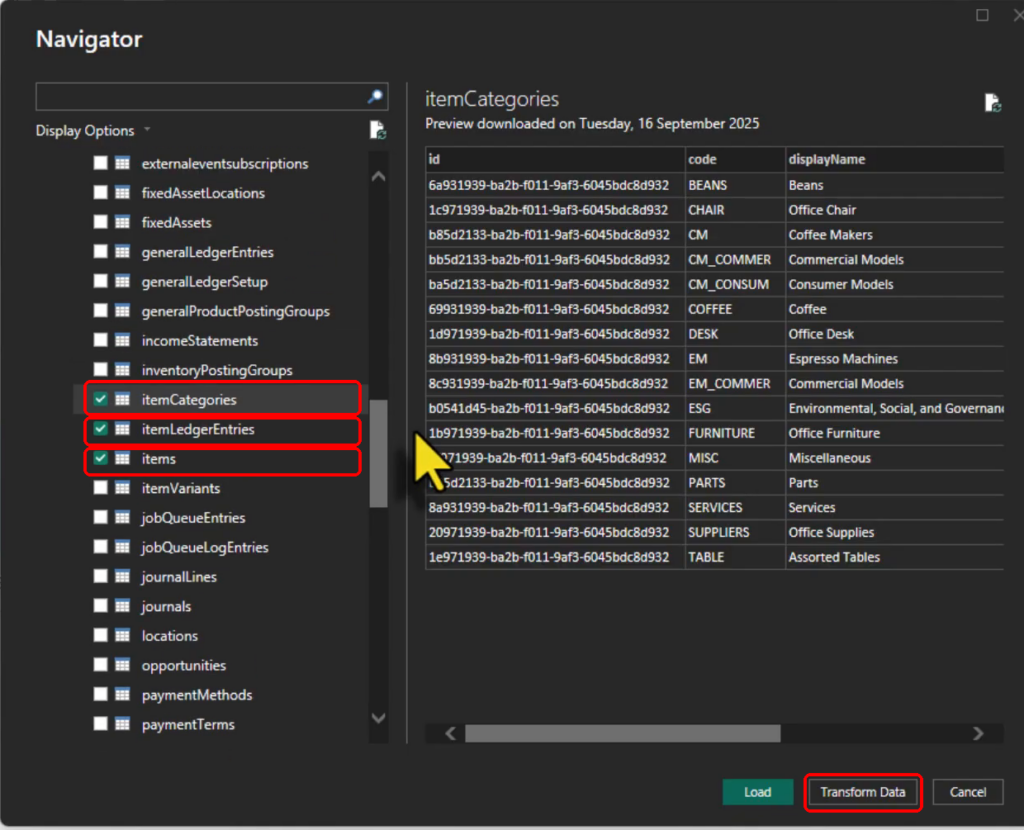Click the table icon next to itemVariants
The width and height of the screenshot is (1024, 830).
[x=122, y=488]
